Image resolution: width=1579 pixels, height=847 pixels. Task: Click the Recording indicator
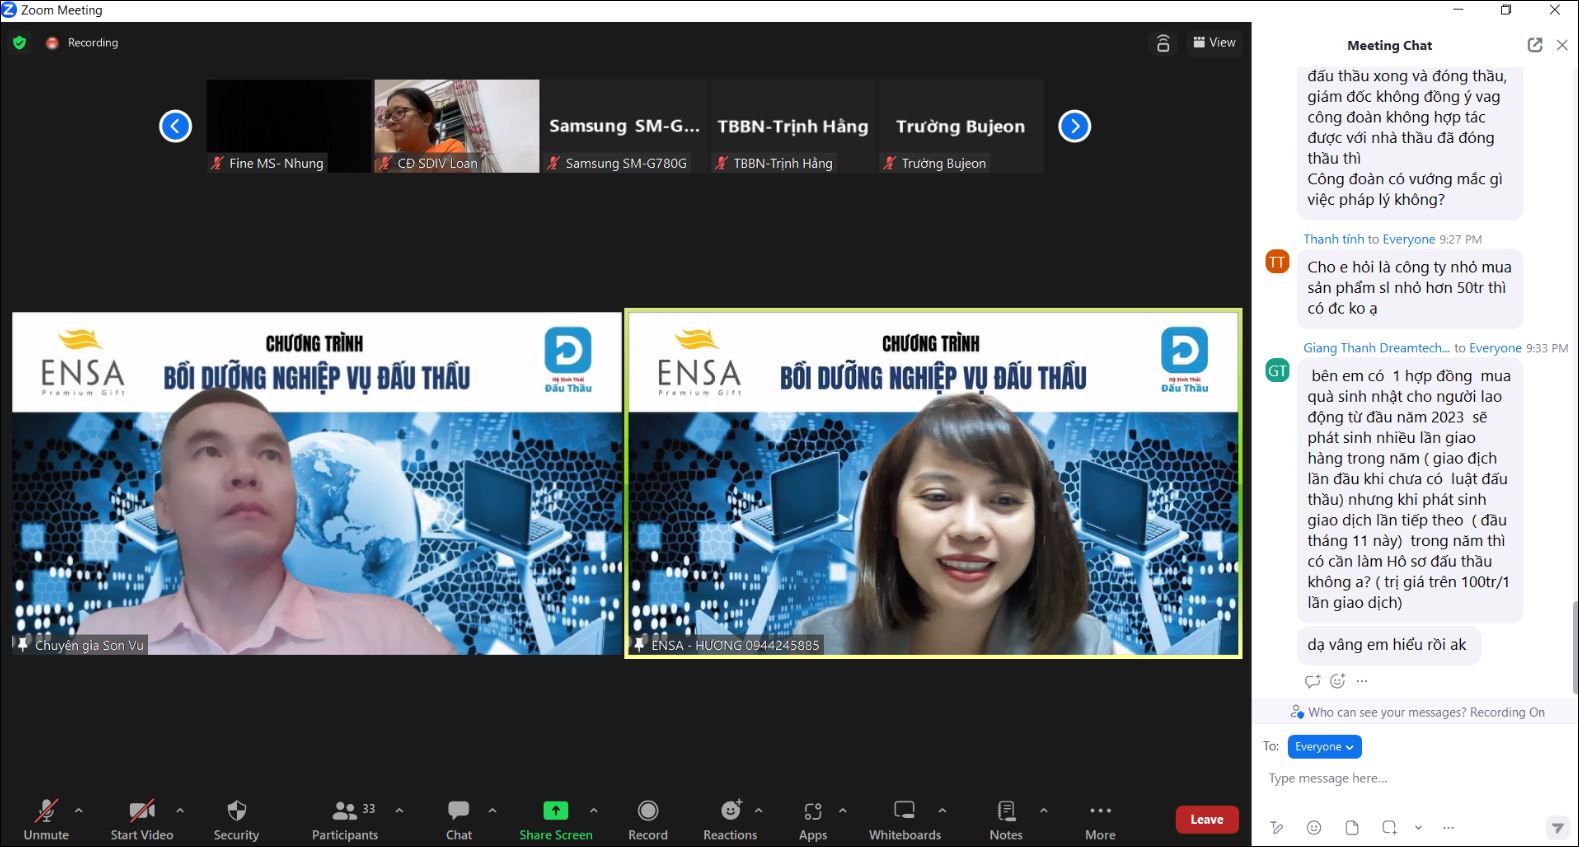tap(82, 42)
